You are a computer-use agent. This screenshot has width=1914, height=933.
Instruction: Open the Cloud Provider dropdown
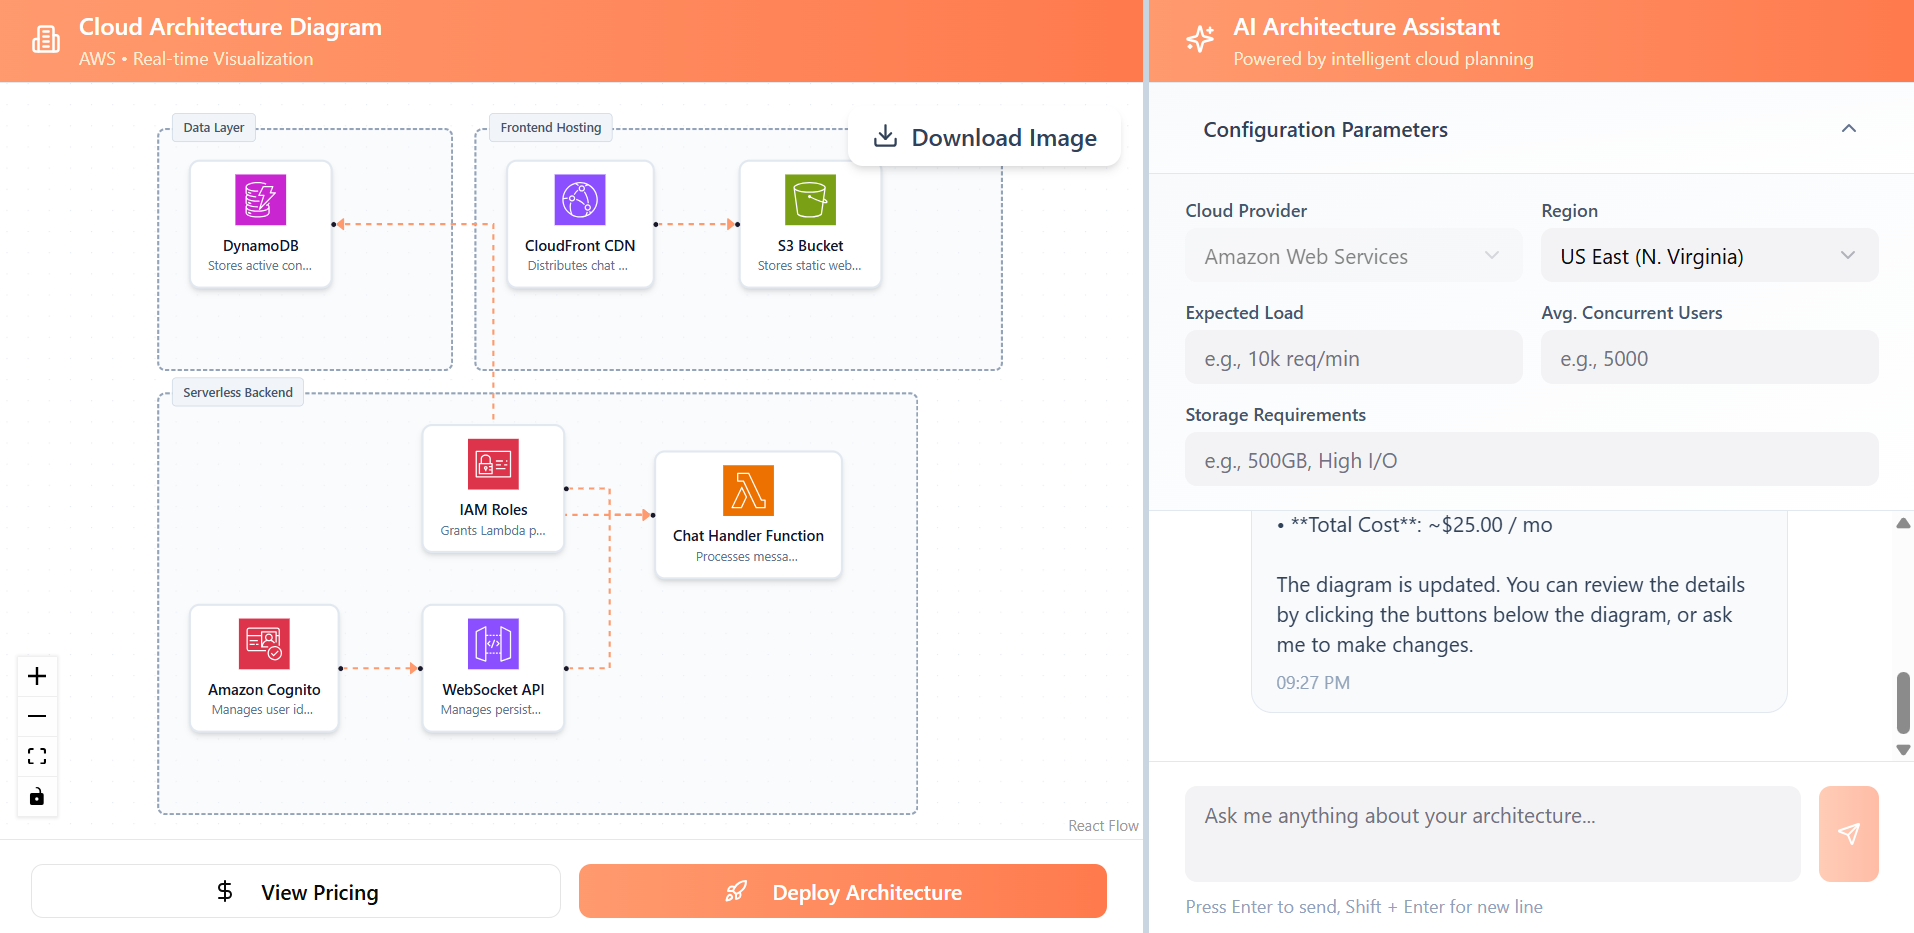click(1353, 256)
